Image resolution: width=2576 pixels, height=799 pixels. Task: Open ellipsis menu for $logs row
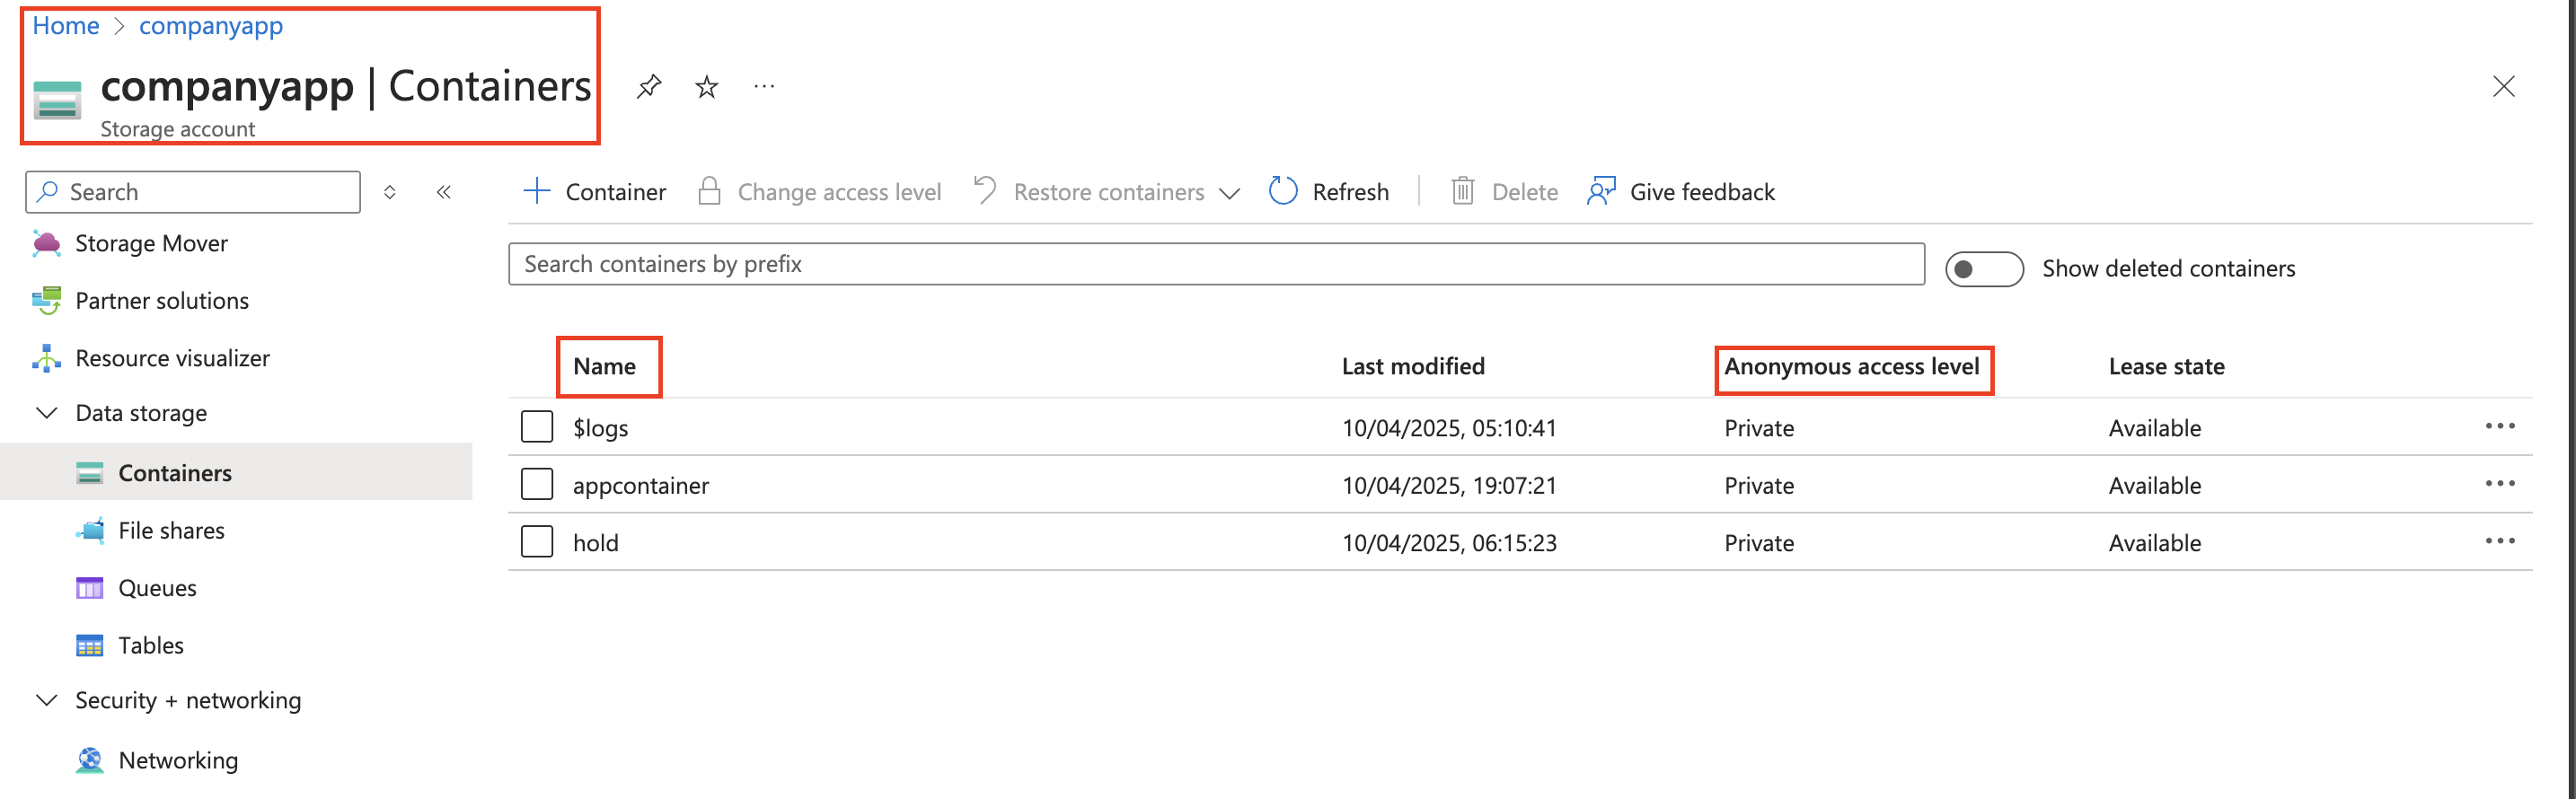(x=2500, y=426)
